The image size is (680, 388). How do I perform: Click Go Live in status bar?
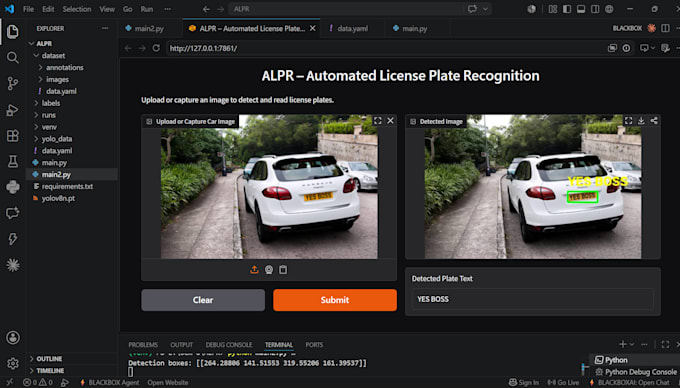click(x=563, y=382)
